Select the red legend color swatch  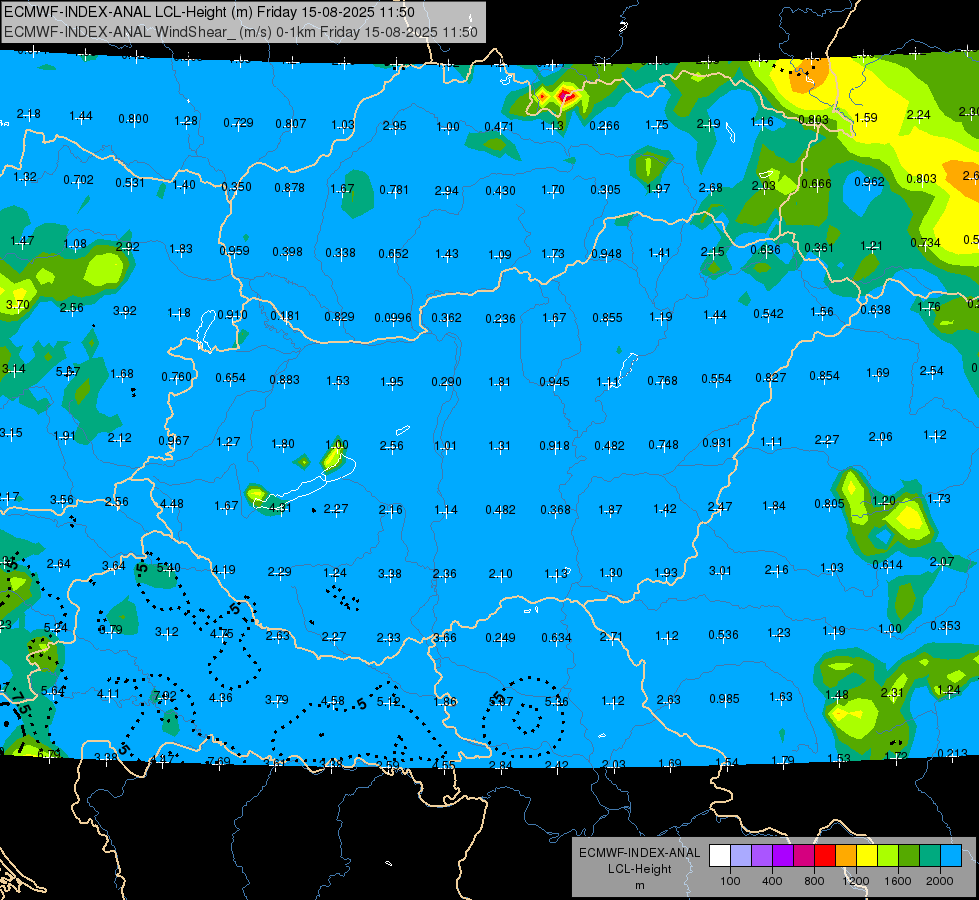coord(825,856)
